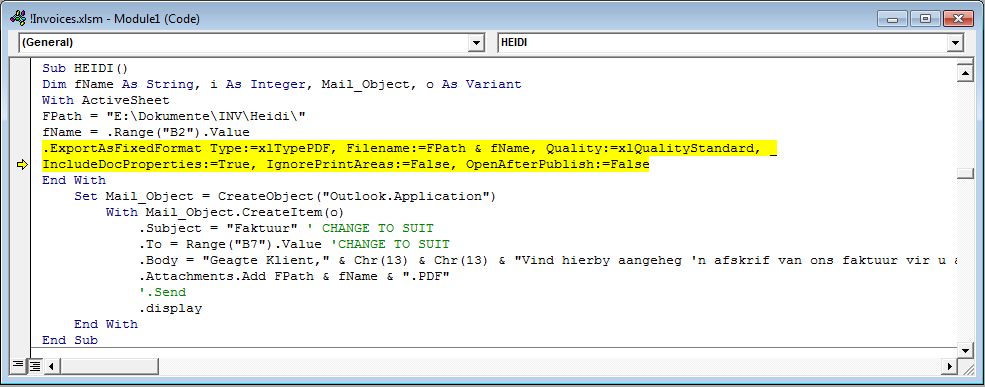Click the .Body = "Geagte Klient," line

(547, 260)
